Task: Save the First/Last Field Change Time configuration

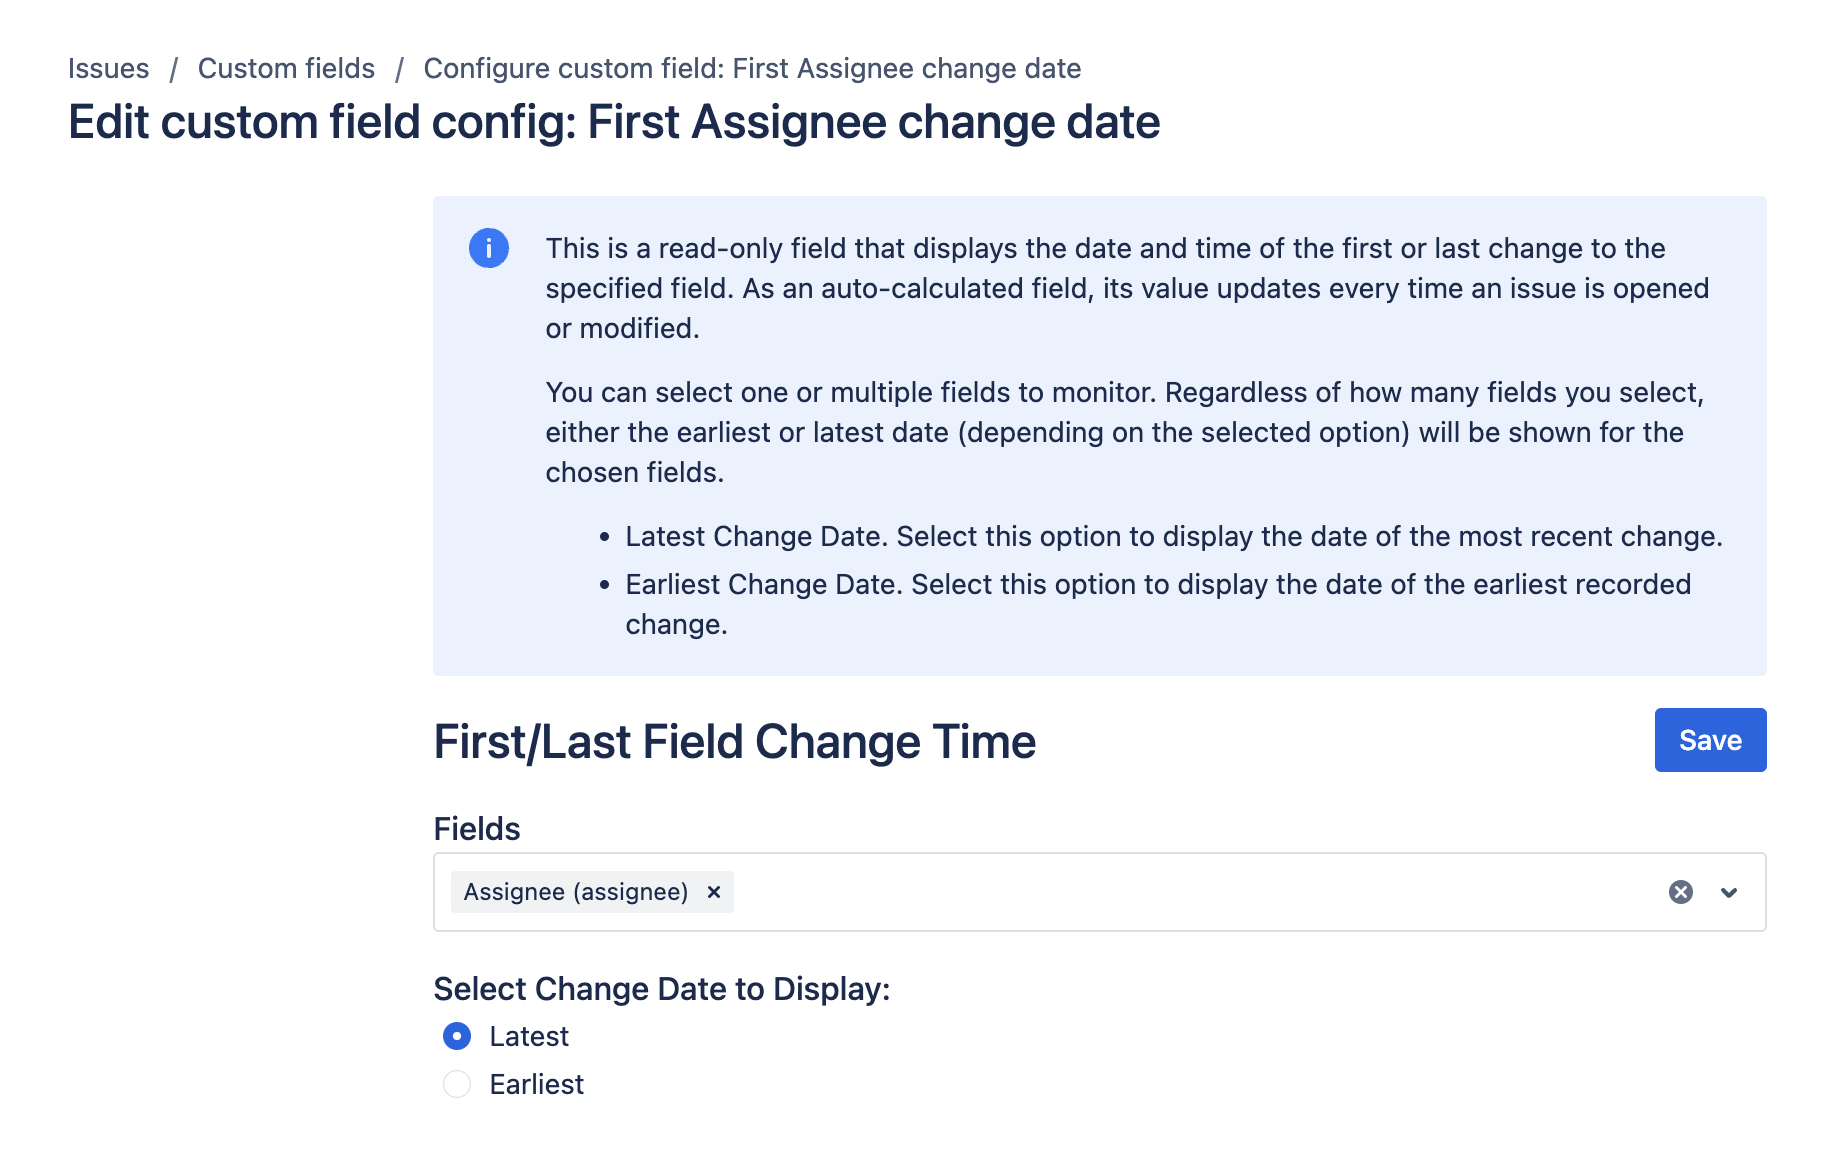Action: [x=1710, y=740]
